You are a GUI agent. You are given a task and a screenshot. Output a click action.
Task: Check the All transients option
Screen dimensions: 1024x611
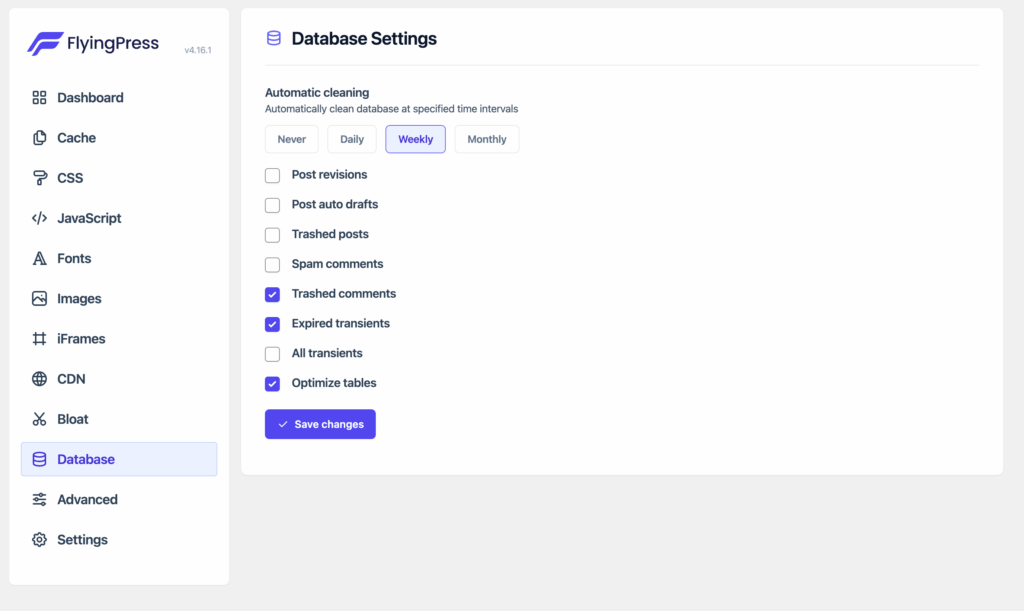(271, 353)
